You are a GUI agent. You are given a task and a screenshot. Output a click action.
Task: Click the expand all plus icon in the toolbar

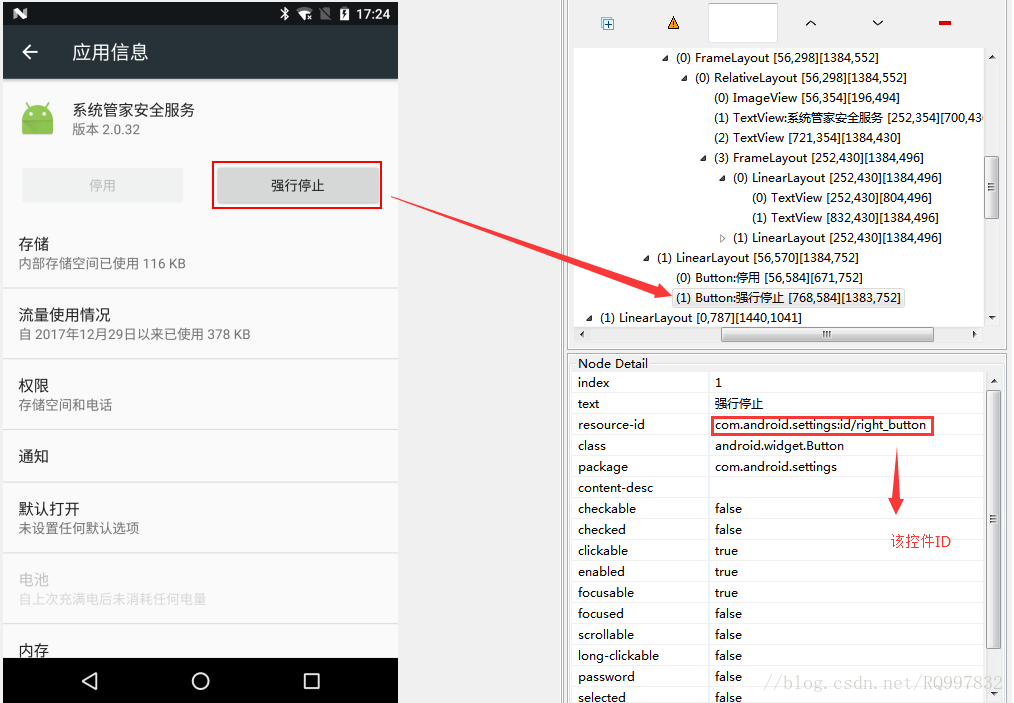click(x=608, y=24)
